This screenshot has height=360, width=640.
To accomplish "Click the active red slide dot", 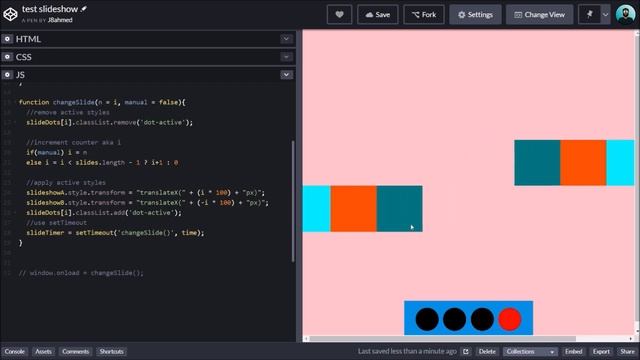I will point(510,319).
